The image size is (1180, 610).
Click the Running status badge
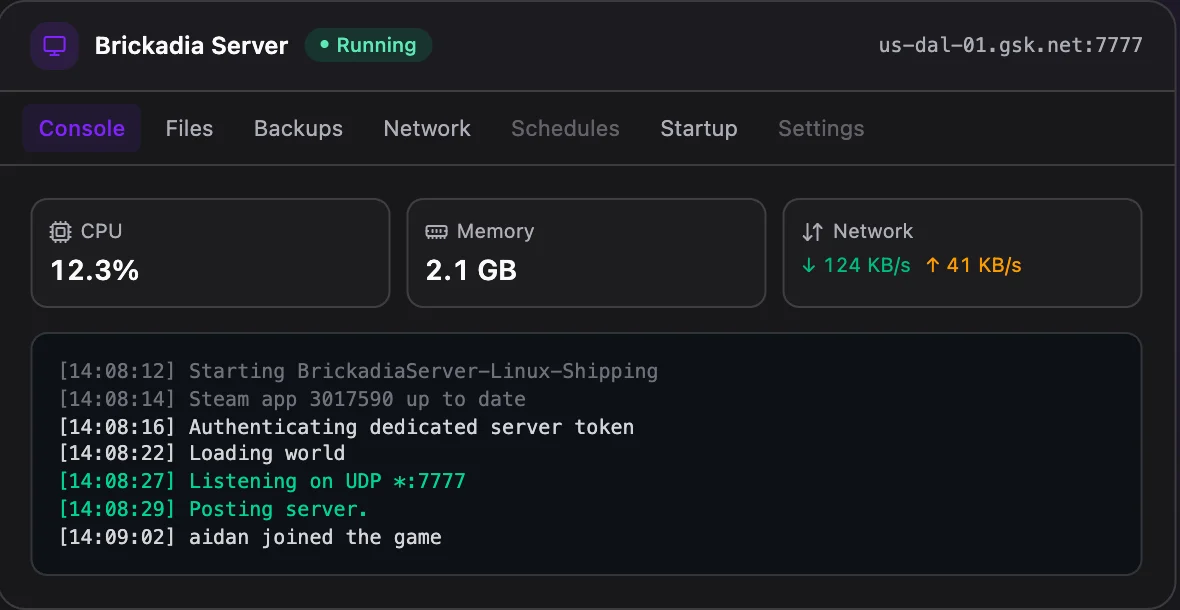pyautogui.click(x=368, y=45)
